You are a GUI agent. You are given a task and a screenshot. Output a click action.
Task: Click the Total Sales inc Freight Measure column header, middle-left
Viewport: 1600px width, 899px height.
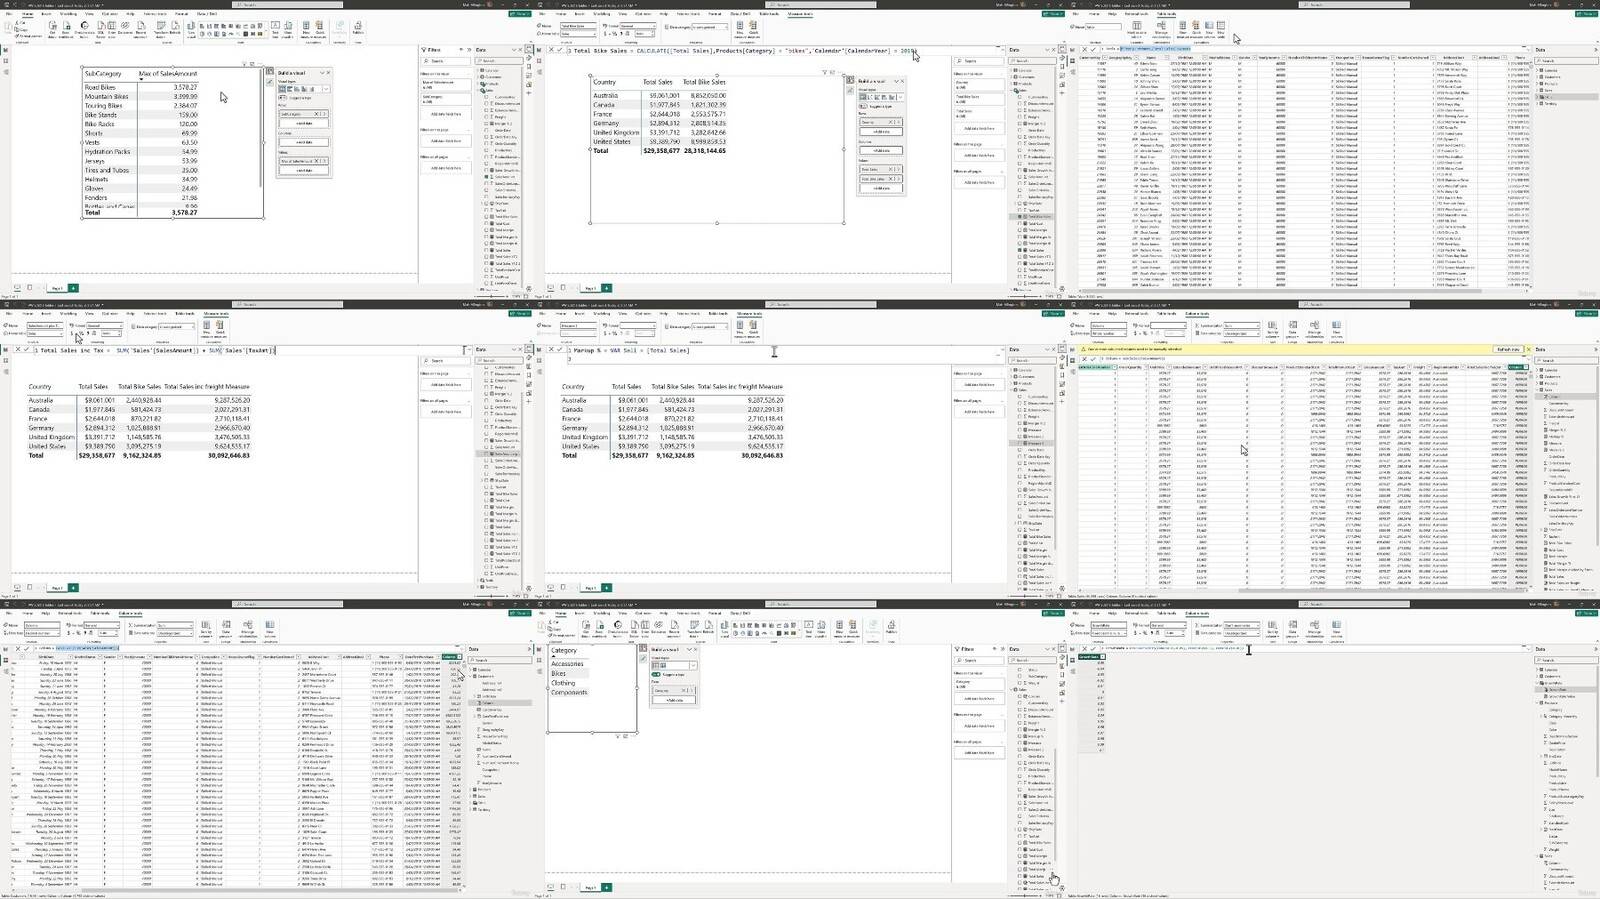[x=206, y=386]
